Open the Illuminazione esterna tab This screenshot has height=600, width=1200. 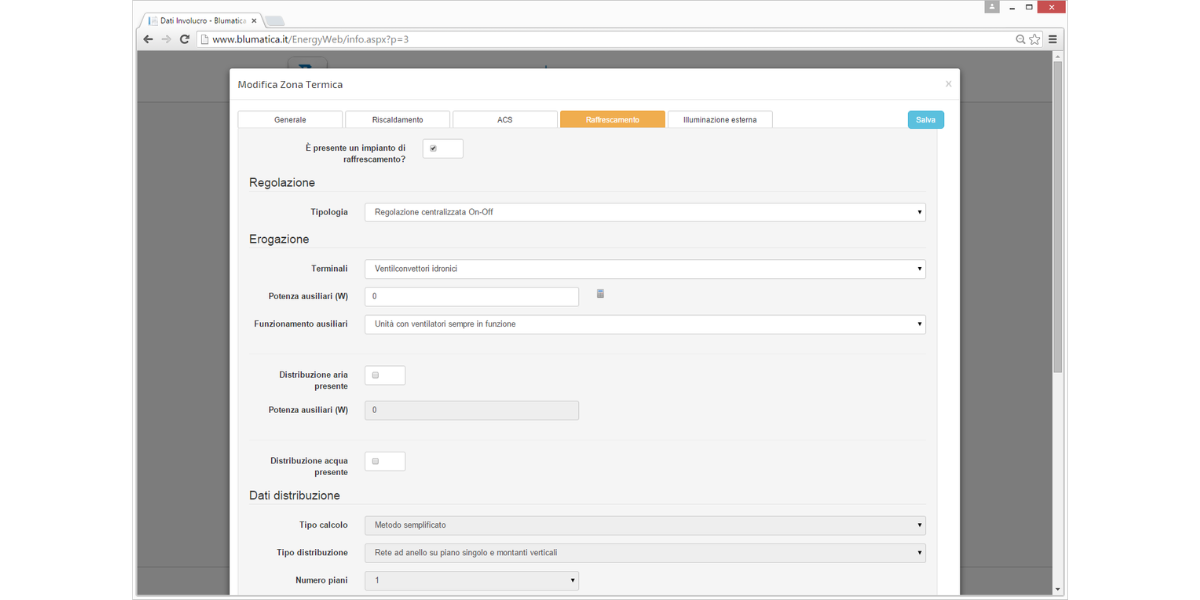coord(719,120)
